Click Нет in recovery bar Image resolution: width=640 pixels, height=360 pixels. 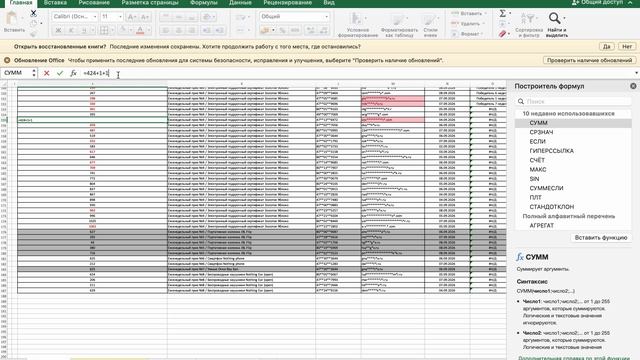pos(627,47)
